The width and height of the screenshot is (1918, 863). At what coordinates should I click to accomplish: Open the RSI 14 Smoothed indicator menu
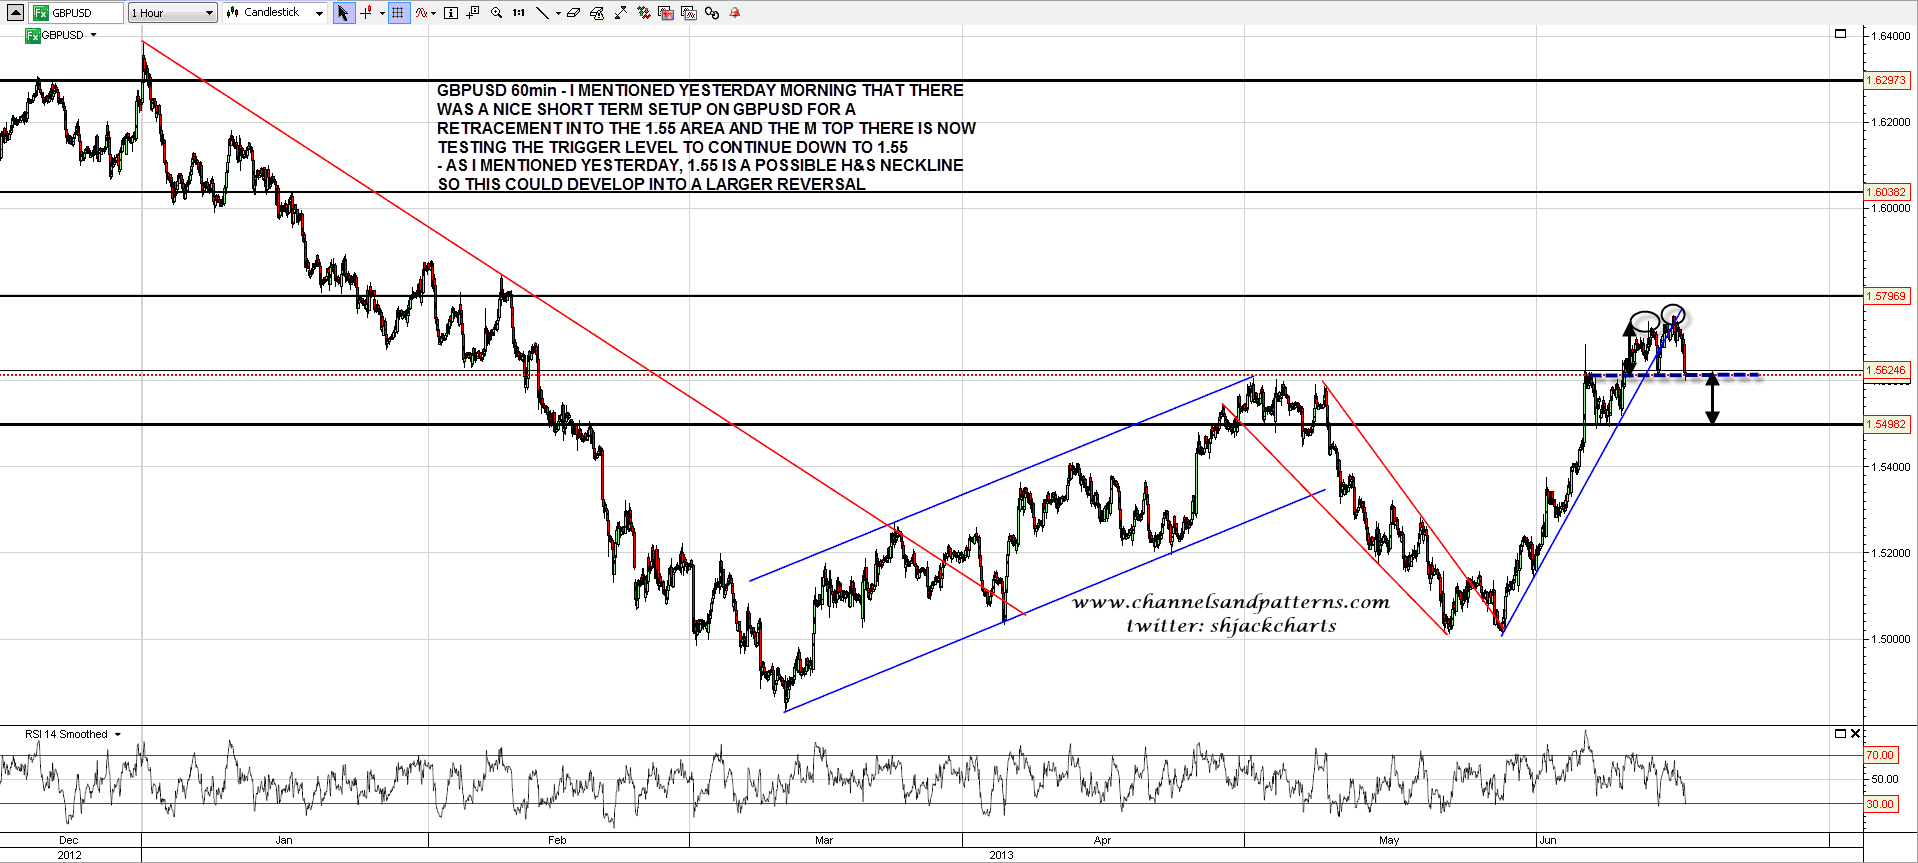117,734
